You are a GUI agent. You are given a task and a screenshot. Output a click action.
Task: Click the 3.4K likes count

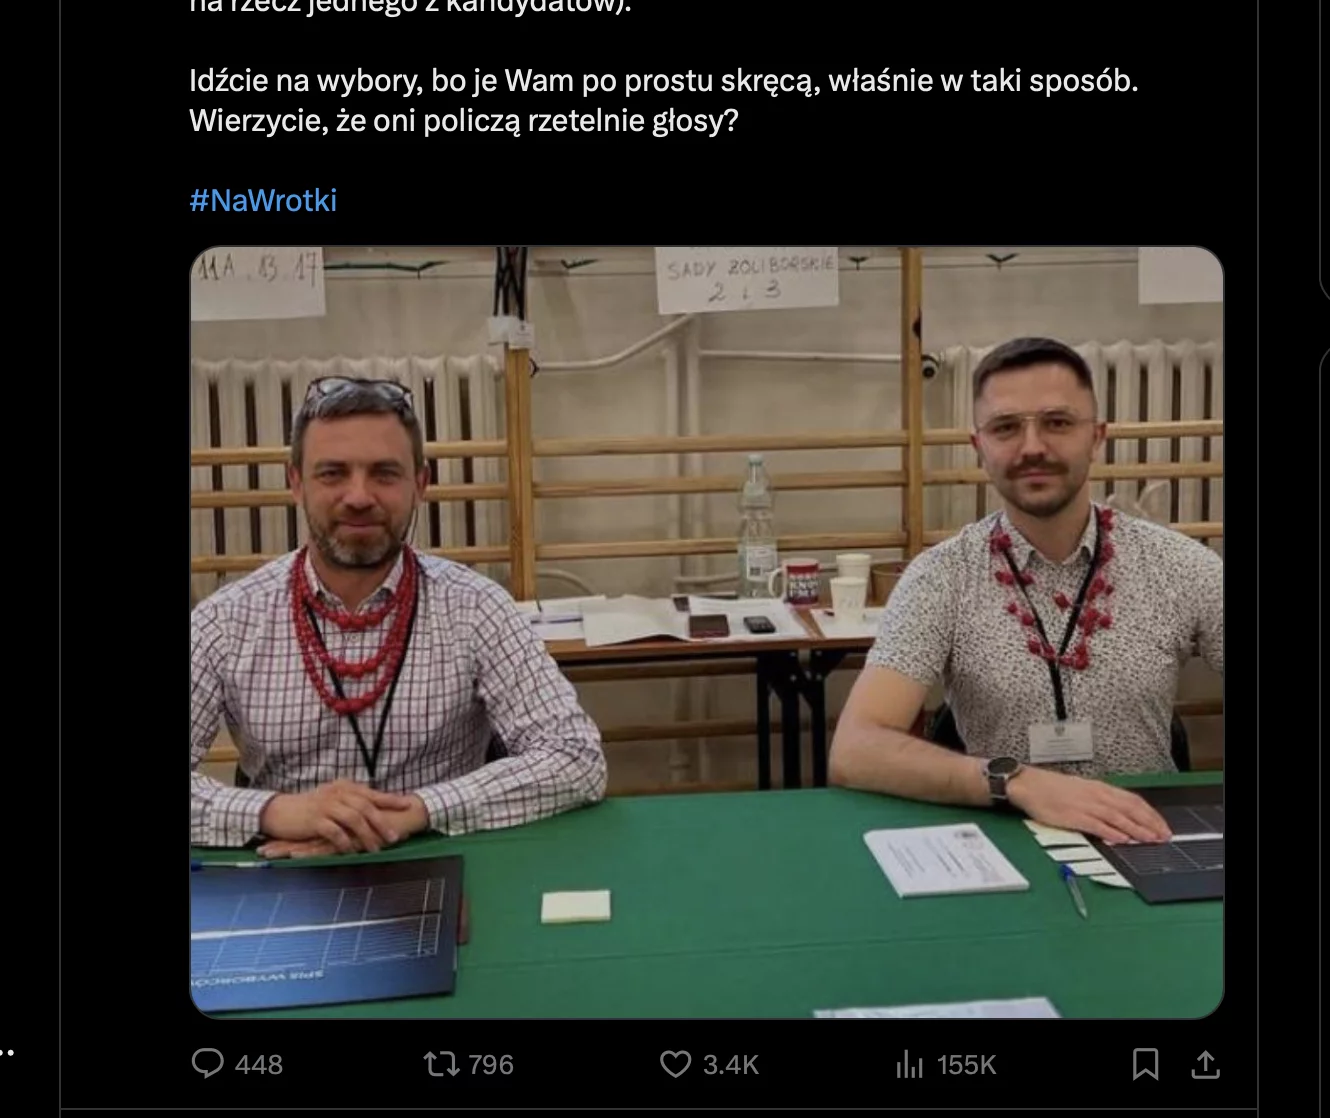click(731, 1065)
